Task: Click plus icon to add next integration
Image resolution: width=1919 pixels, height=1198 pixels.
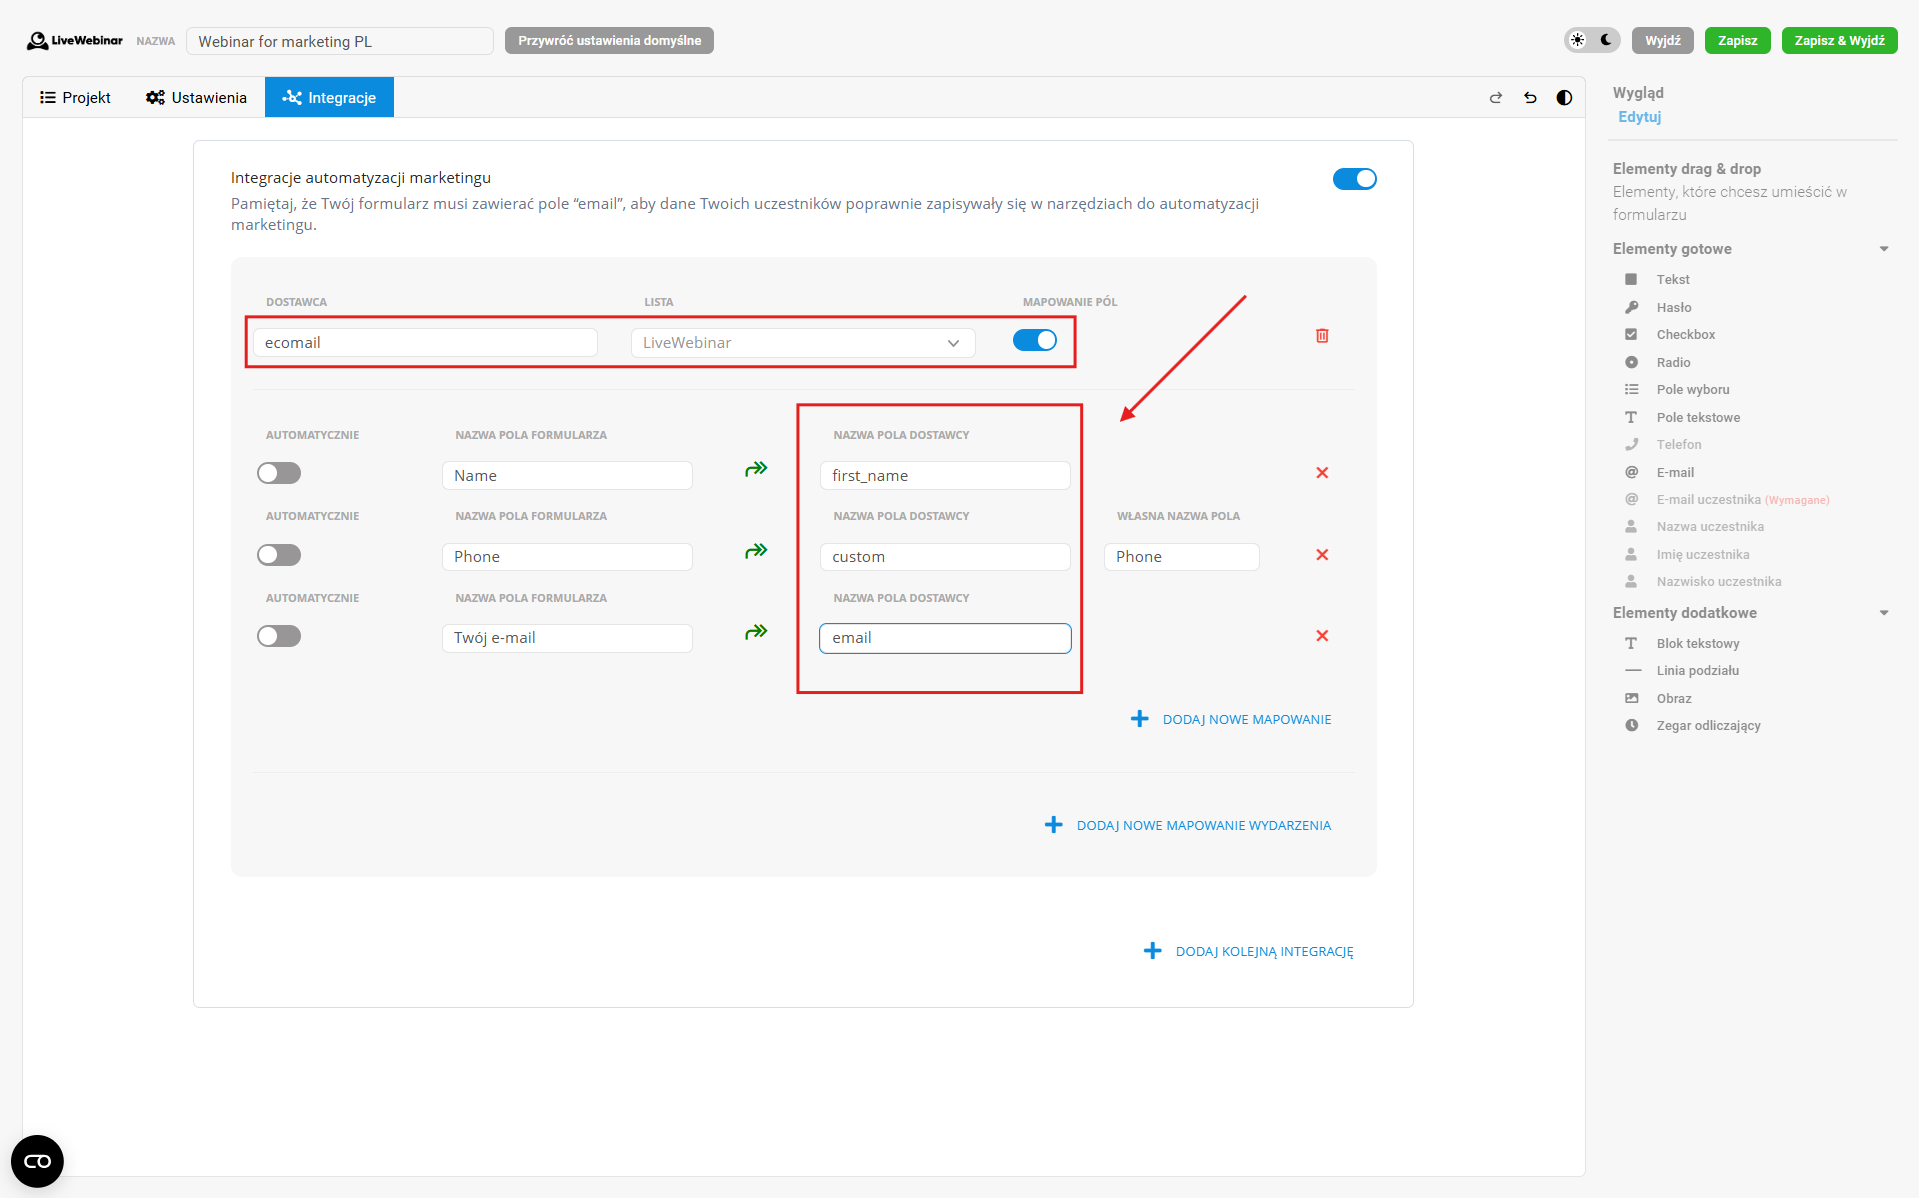Action: coord(1152,951)
